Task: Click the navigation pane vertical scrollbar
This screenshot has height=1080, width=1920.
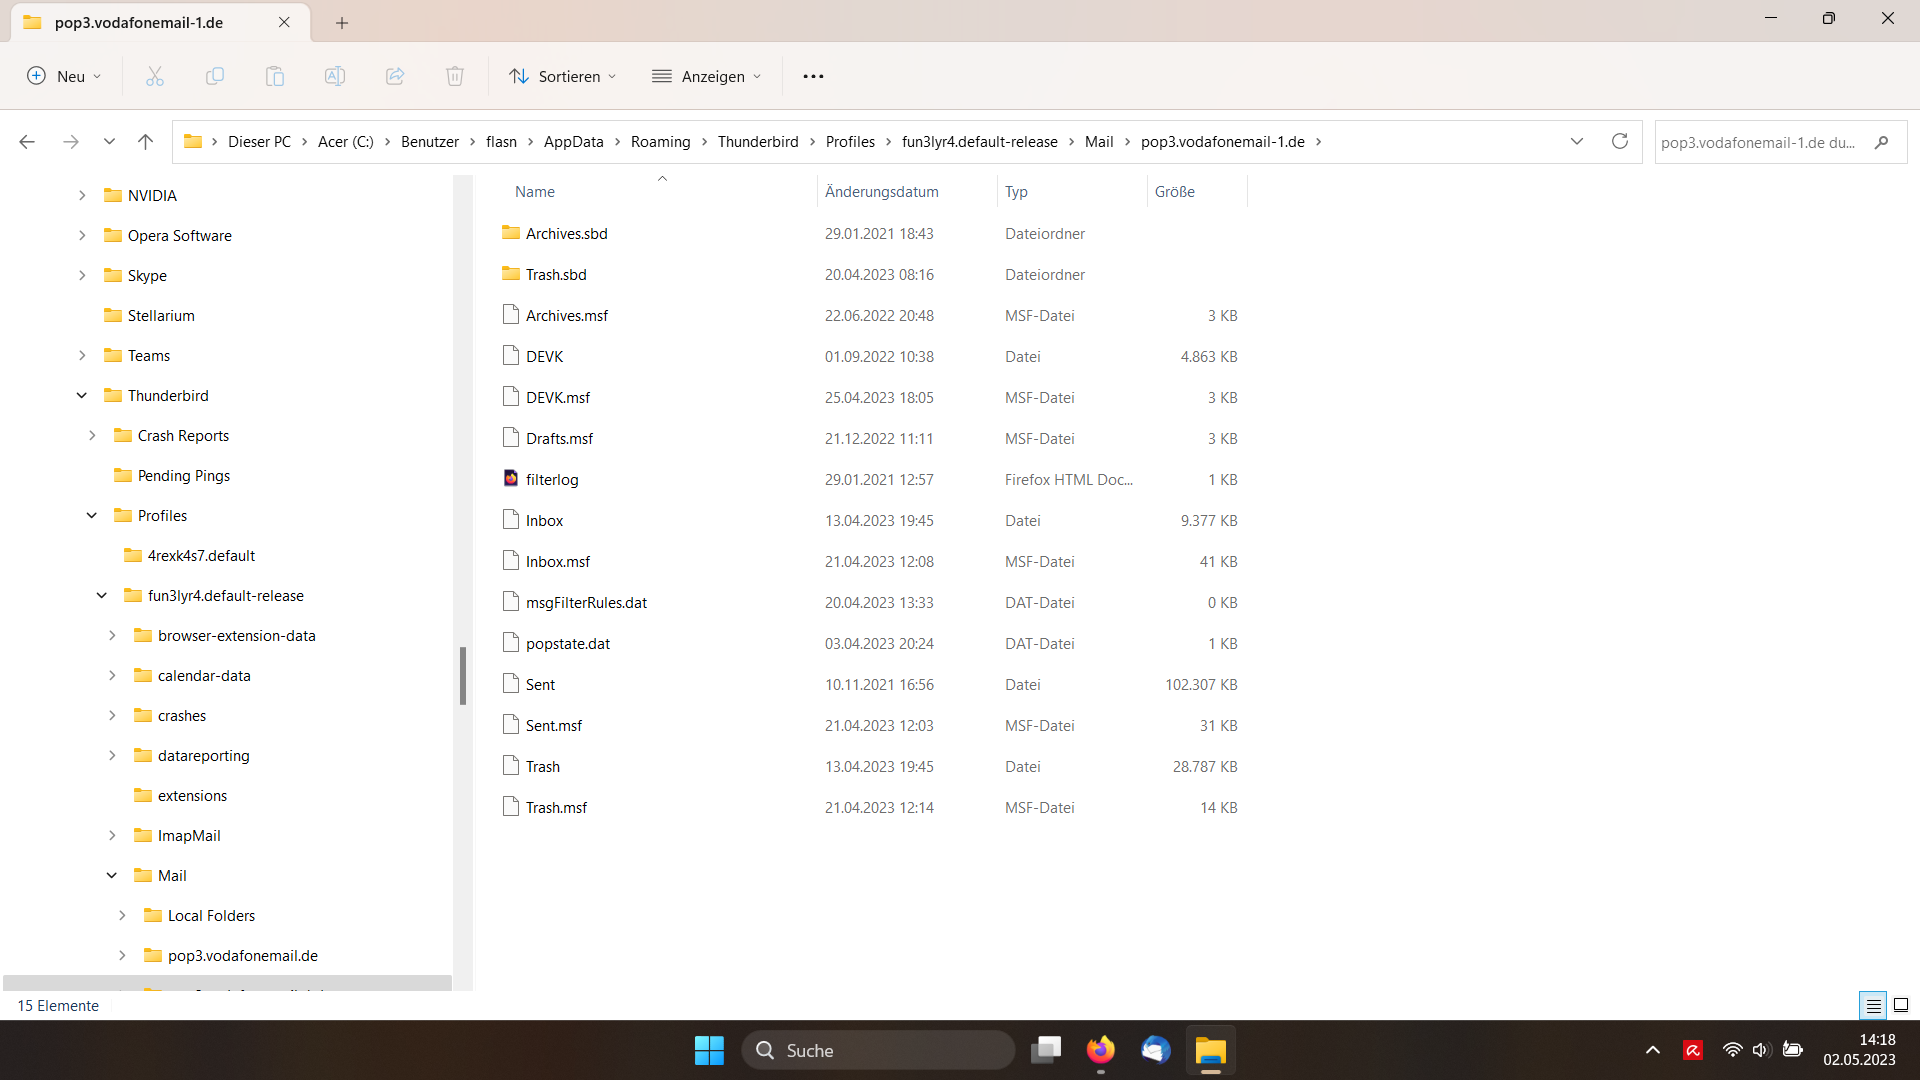Action: click(463, 675)
